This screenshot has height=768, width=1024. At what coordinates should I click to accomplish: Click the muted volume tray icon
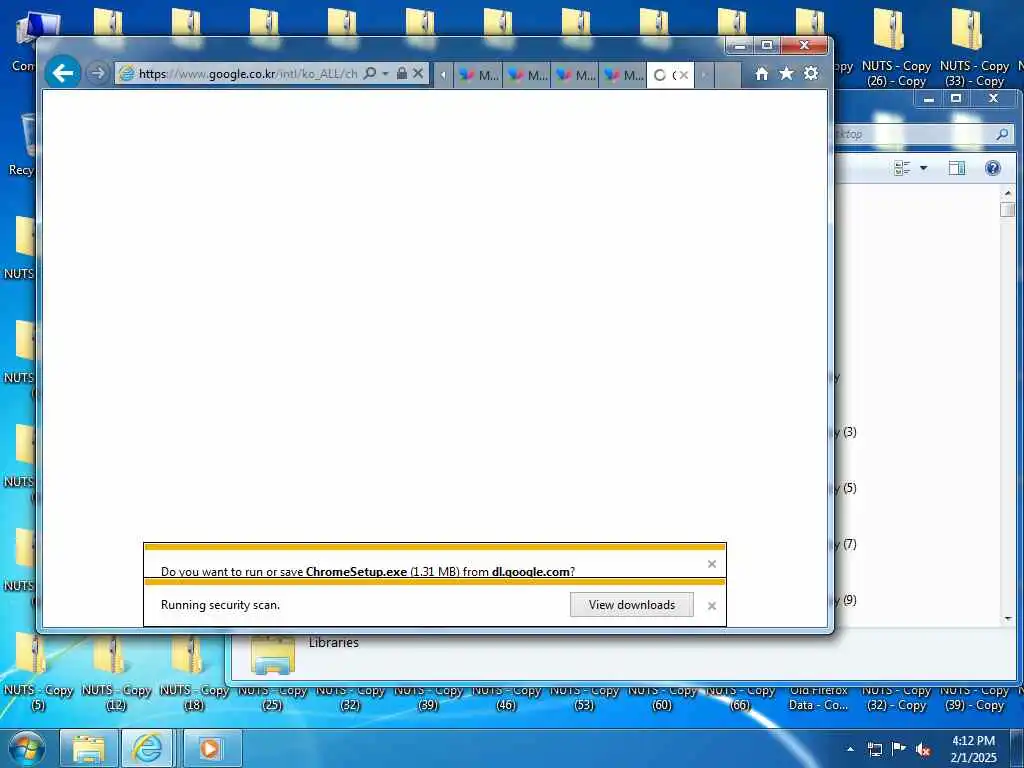pyautogui.click(x=923, y=750)
